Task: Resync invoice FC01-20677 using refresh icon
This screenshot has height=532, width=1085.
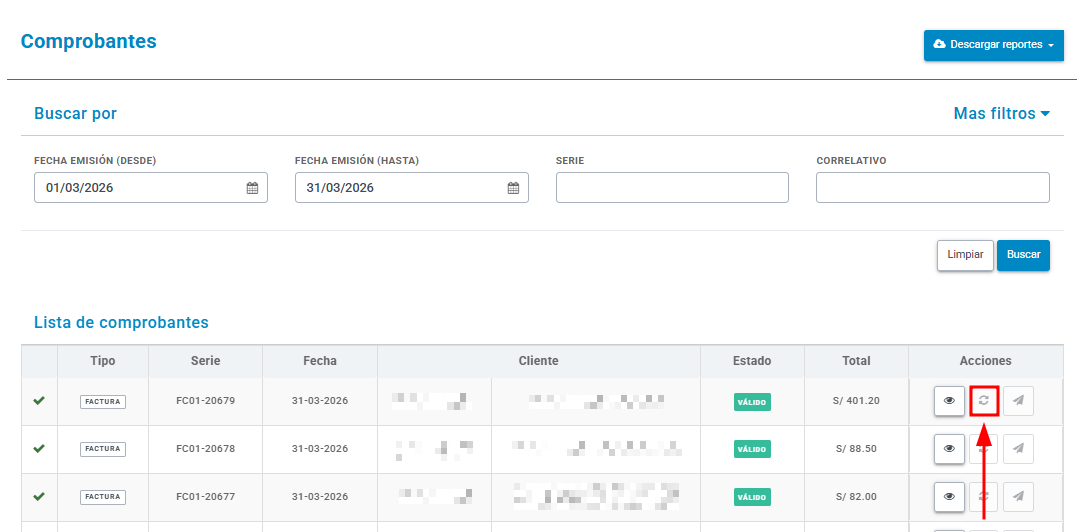Action: point(983,497)
